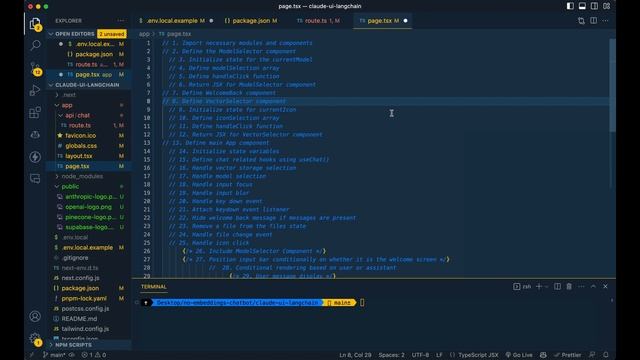Open the Search view in the activity bar
This screenshot has height=360, width=640.
35,45
